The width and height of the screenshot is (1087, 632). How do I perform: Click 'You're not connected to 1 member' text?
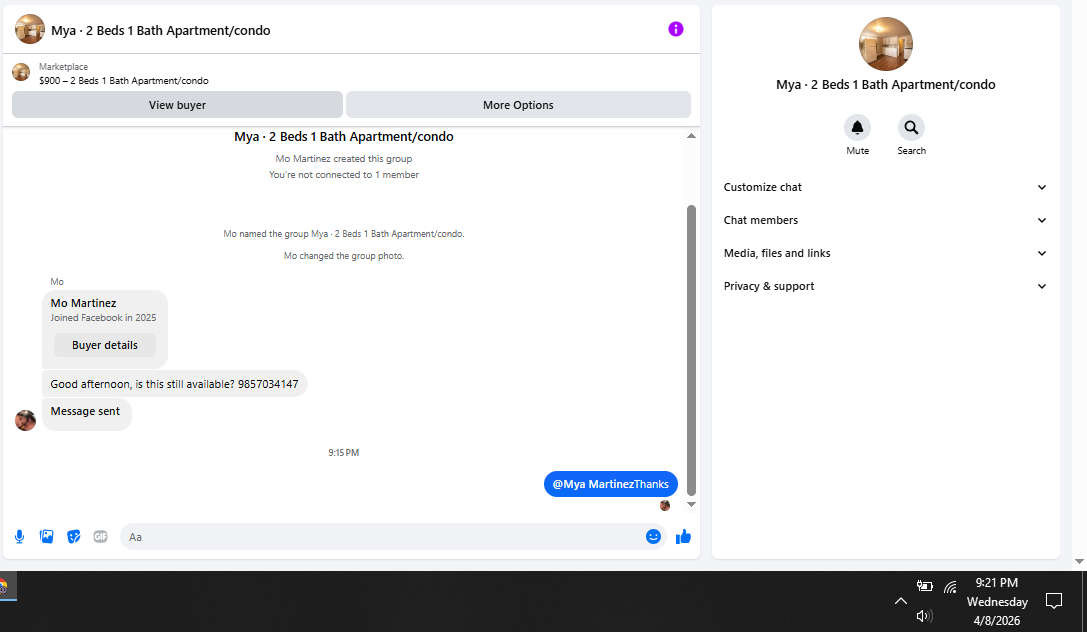[344, 175]
